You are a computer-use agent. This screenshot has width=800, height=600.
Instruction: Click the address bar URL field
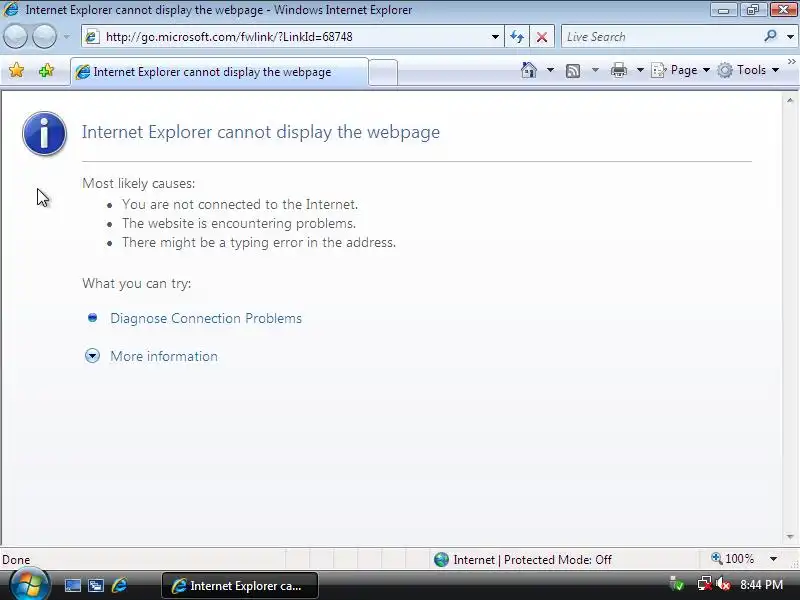tap(292, 37)
